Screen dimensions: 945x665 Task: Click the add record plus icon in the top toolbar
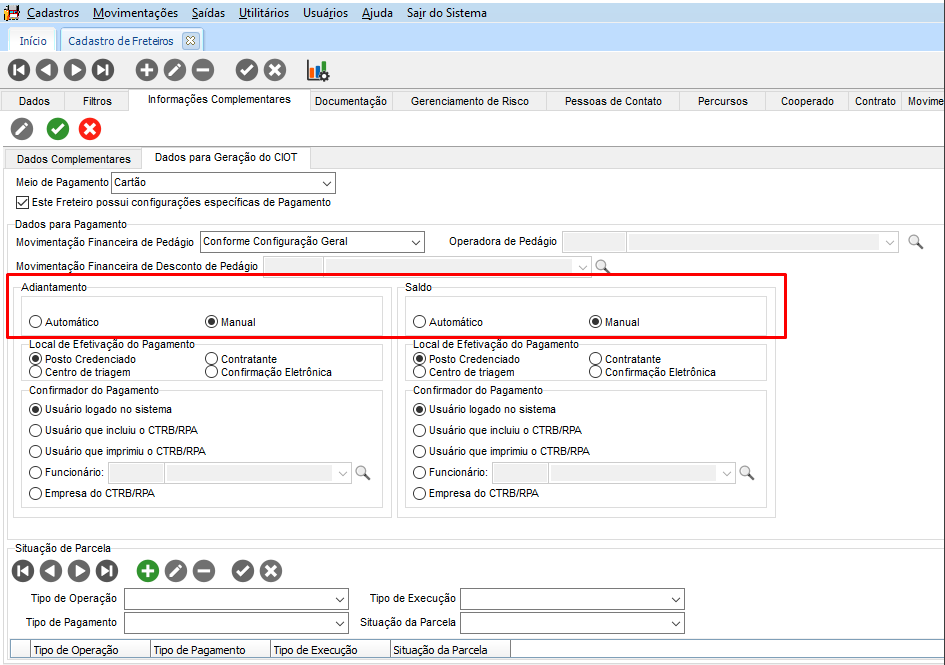tap(147, 70)
